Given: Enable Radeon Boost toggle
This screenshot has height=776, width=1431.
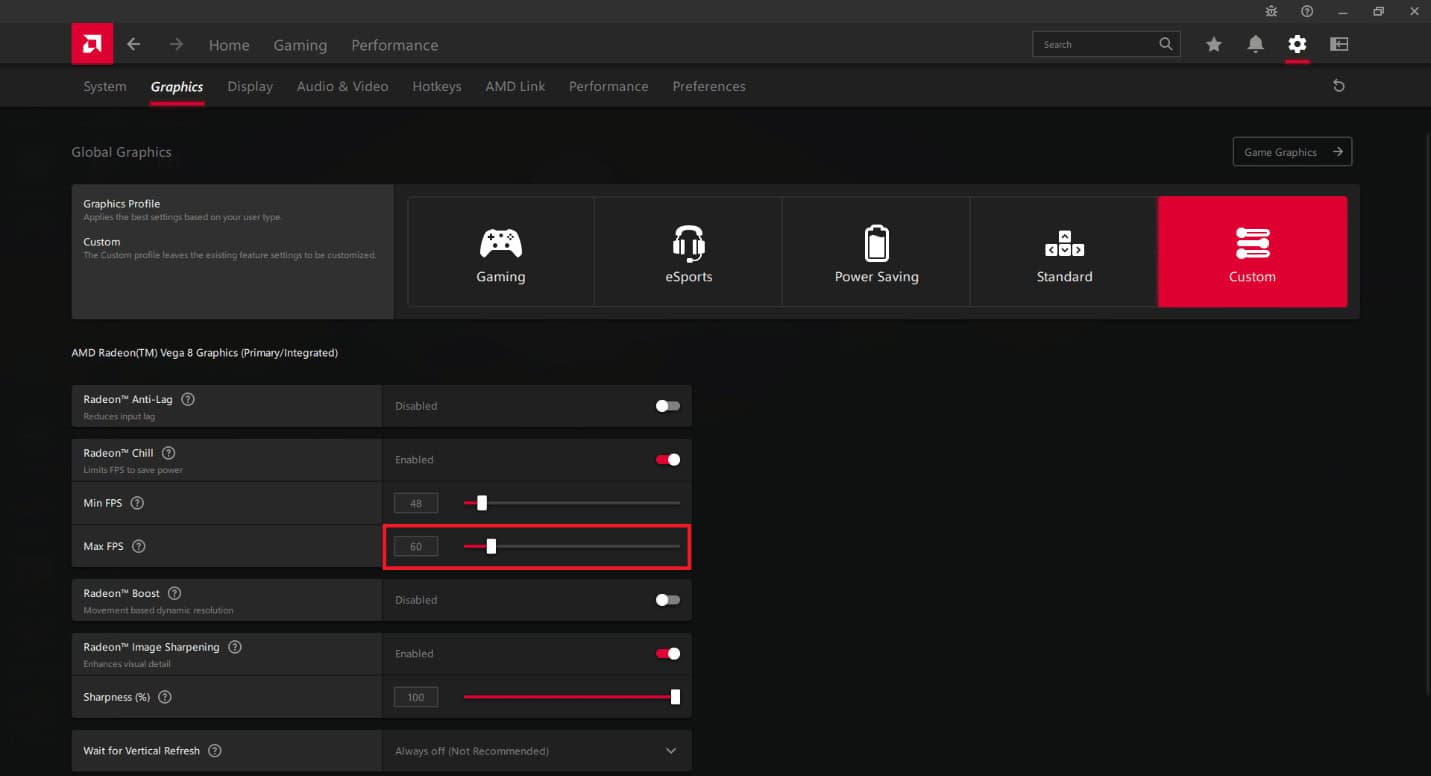Looking at the screenshot, I should point(668,600).
